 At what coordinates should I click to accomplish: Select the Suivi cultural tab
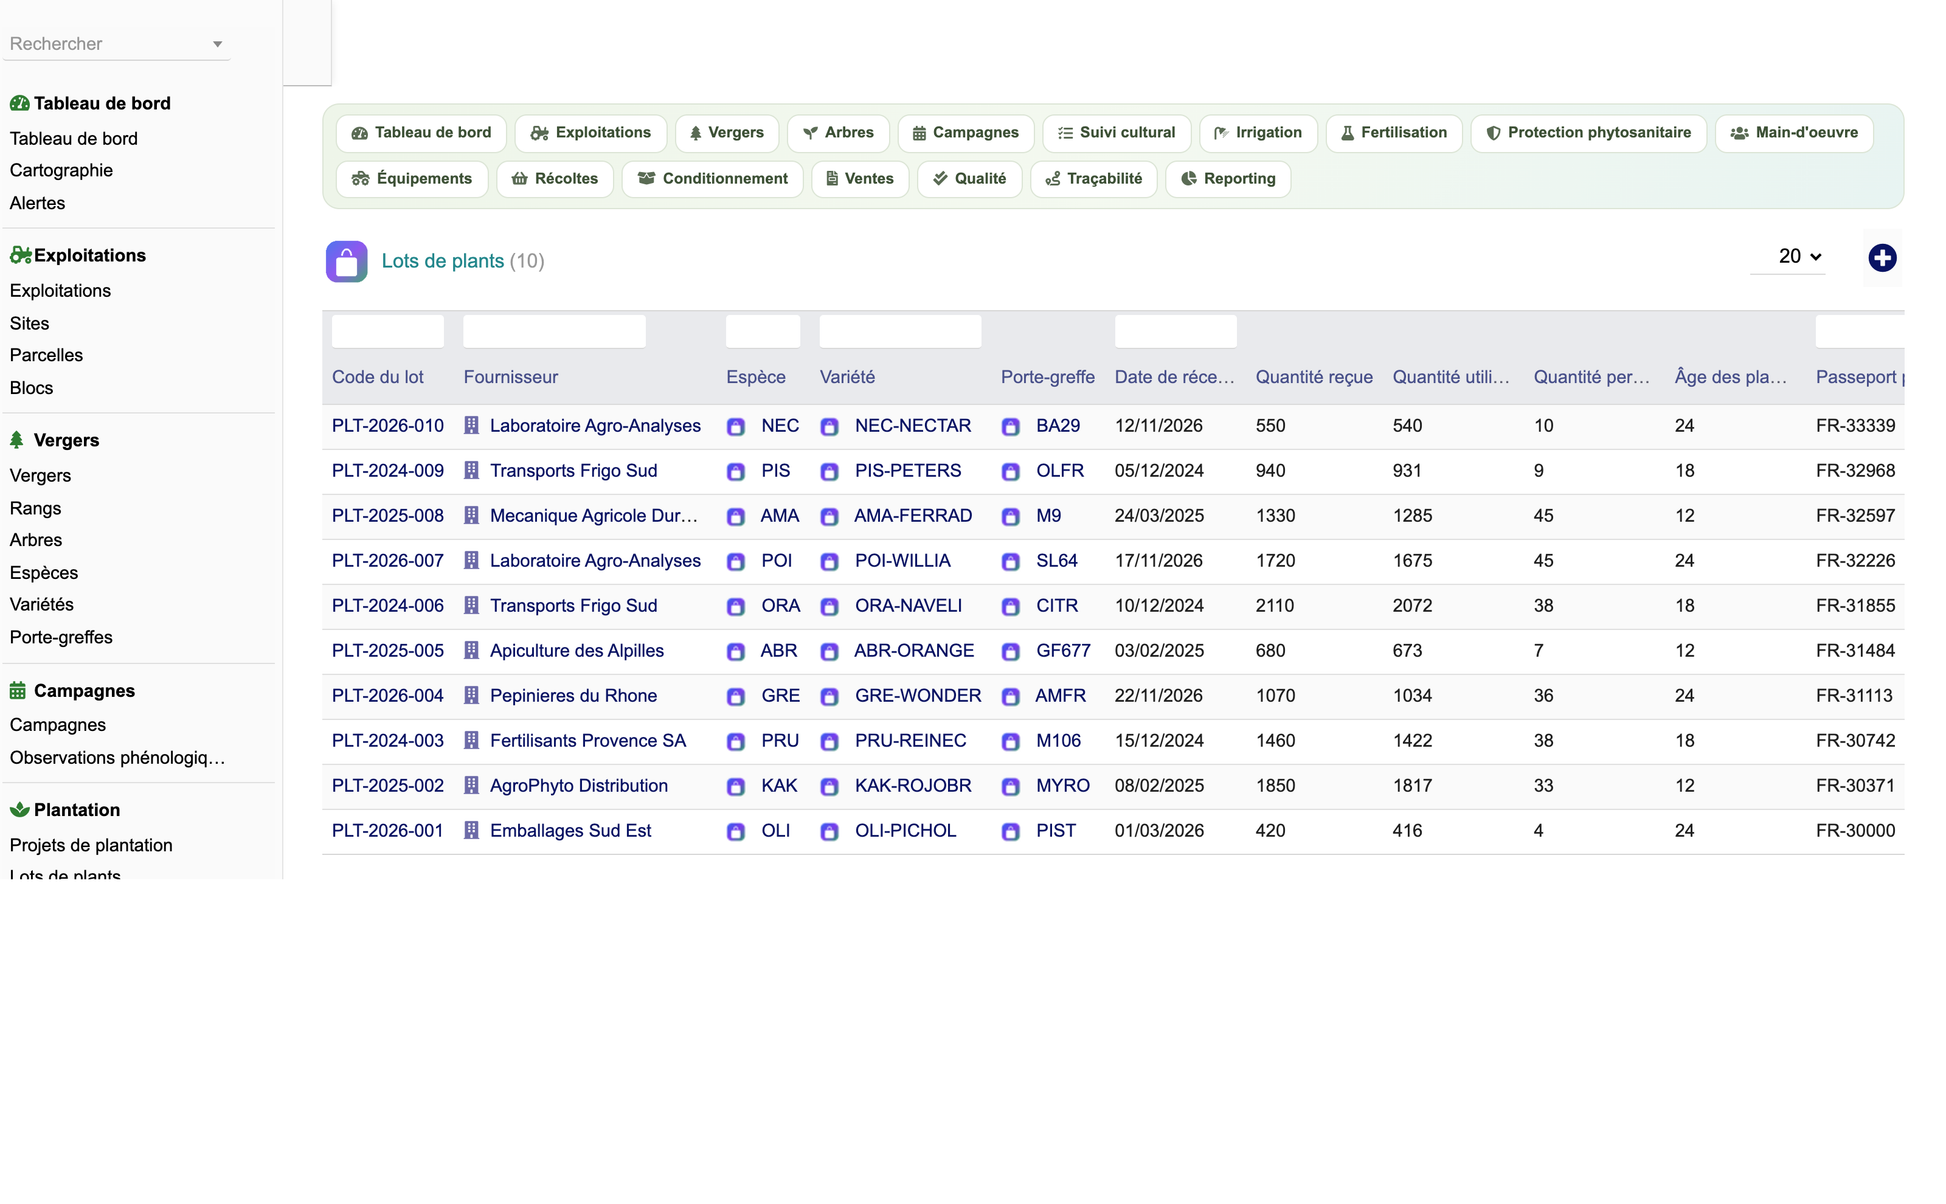pyautogui.click(x=1116, y=133)
